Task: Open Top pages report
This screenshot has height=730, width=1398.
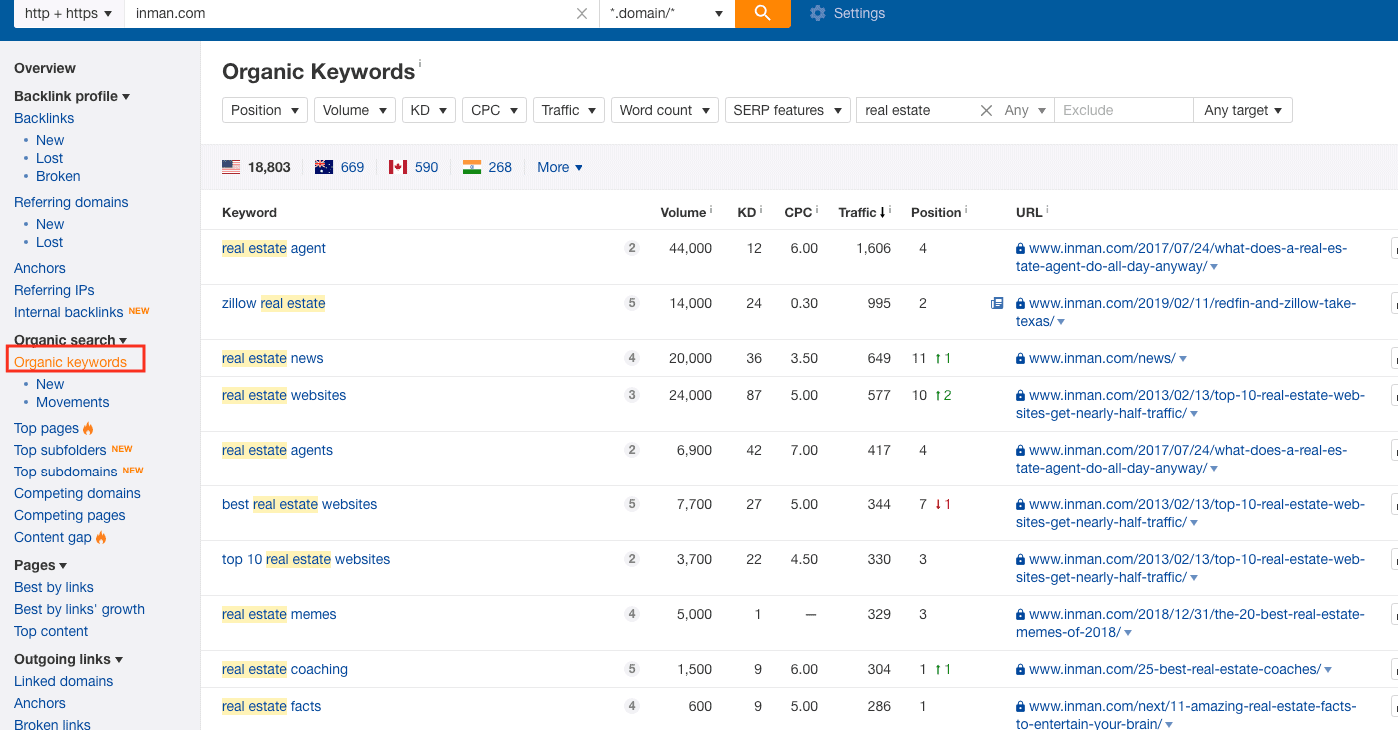Action: [x=46, y=428]
